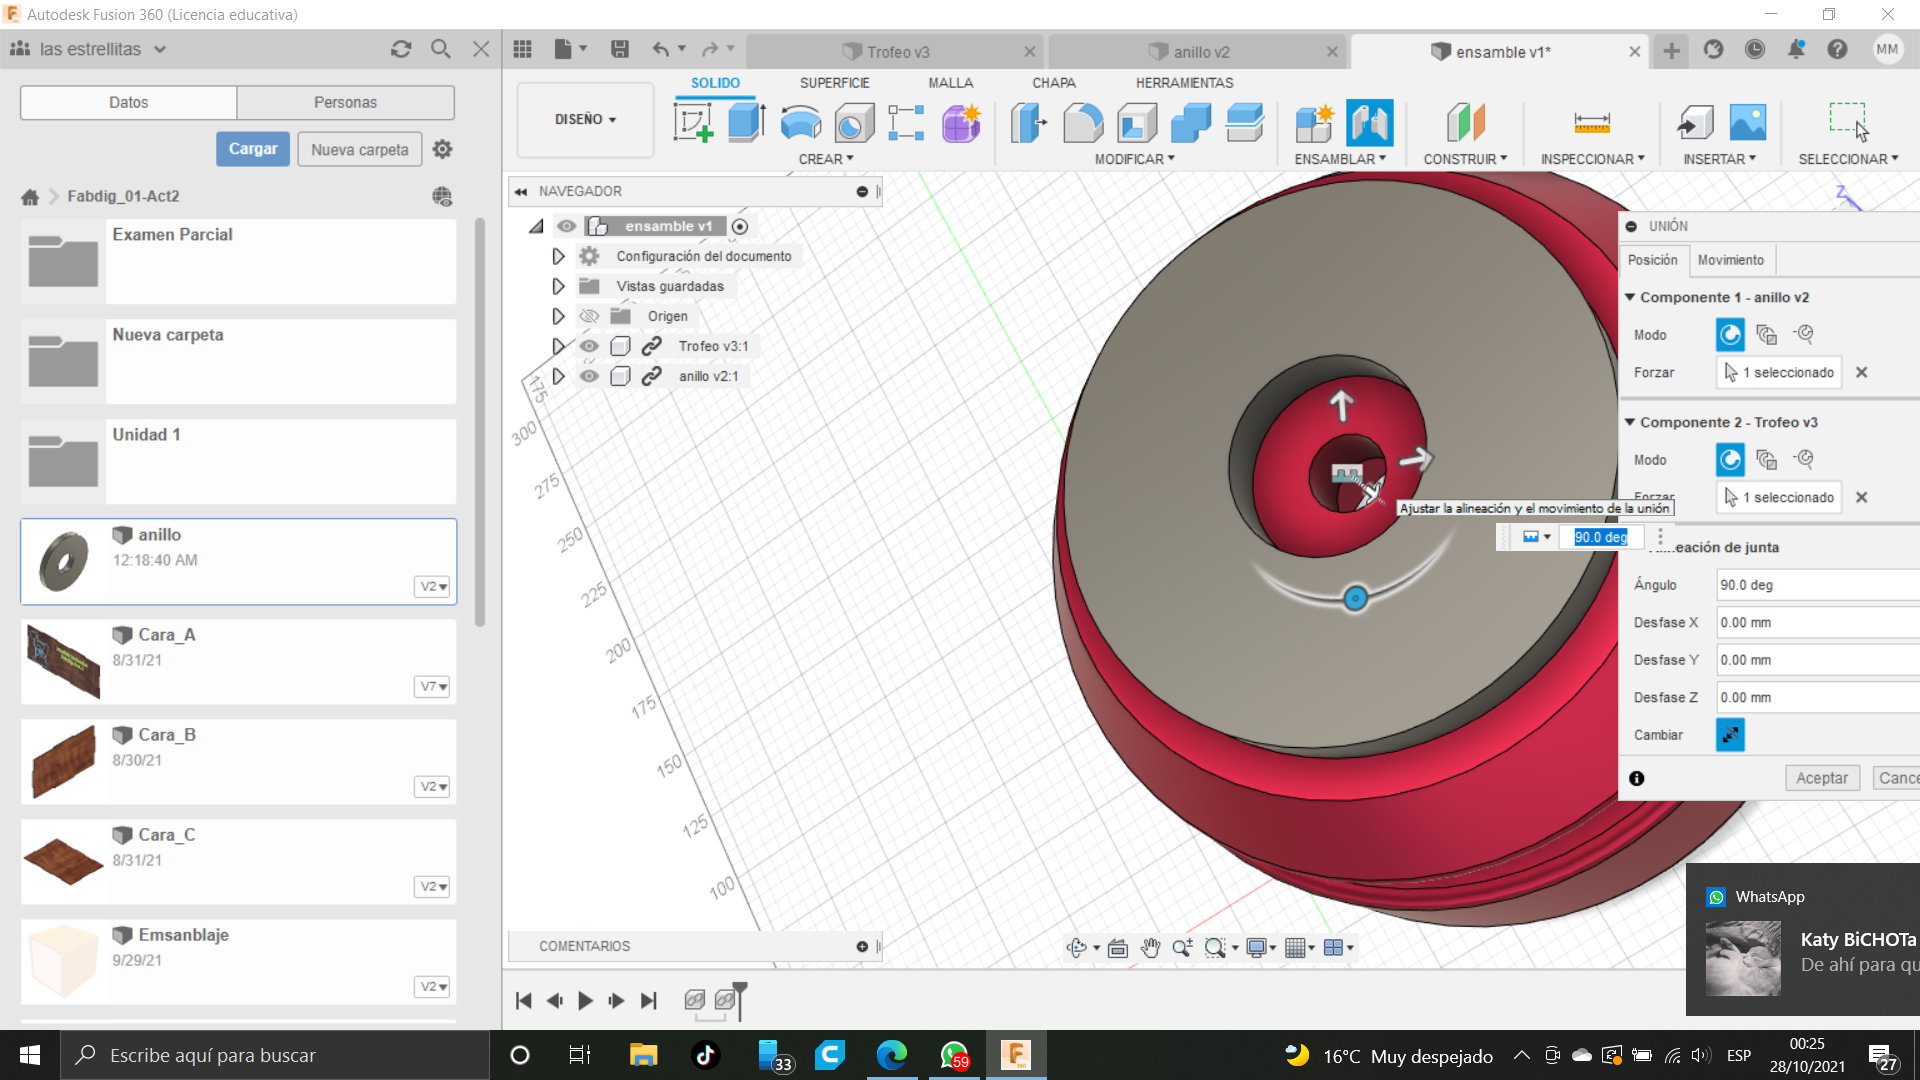Open the DISEÑO workspace dropdown
The height and width of the screenshot is (1080, 1920).
point(585,119)
